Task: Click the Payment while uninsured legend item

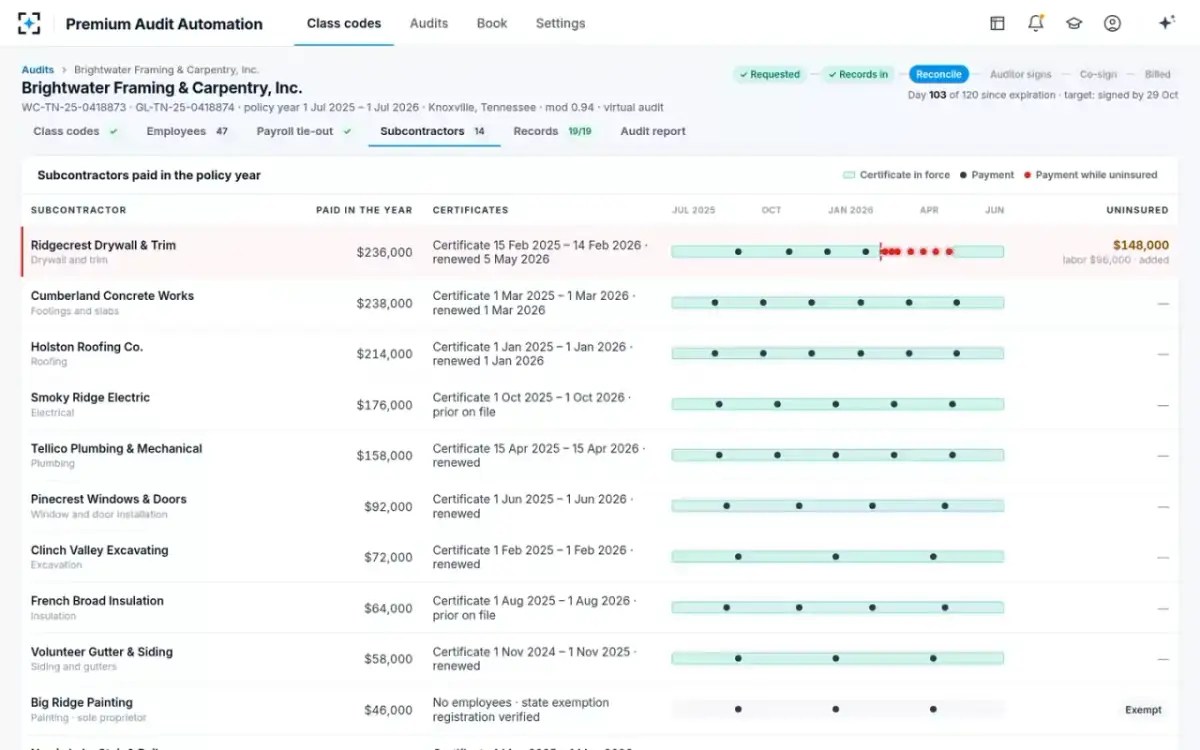Action: tap(1090, 175)
